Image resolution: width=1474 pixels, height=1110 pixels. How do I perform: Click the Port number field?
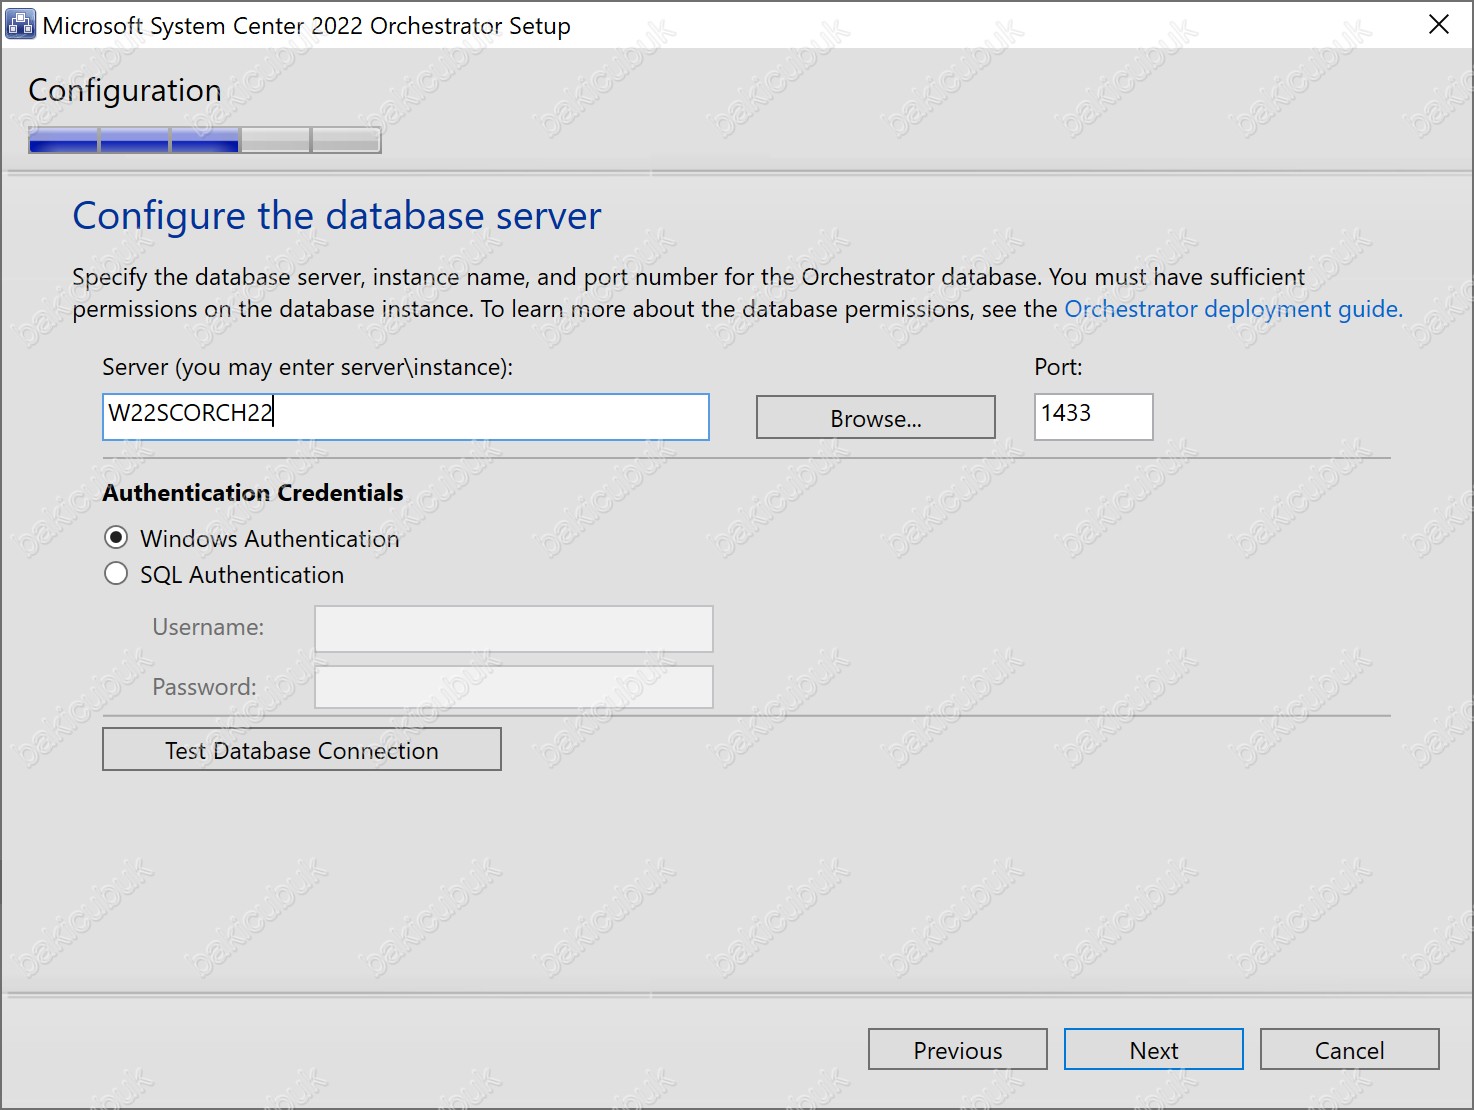pyautogui.click(x=1093, y=416)
